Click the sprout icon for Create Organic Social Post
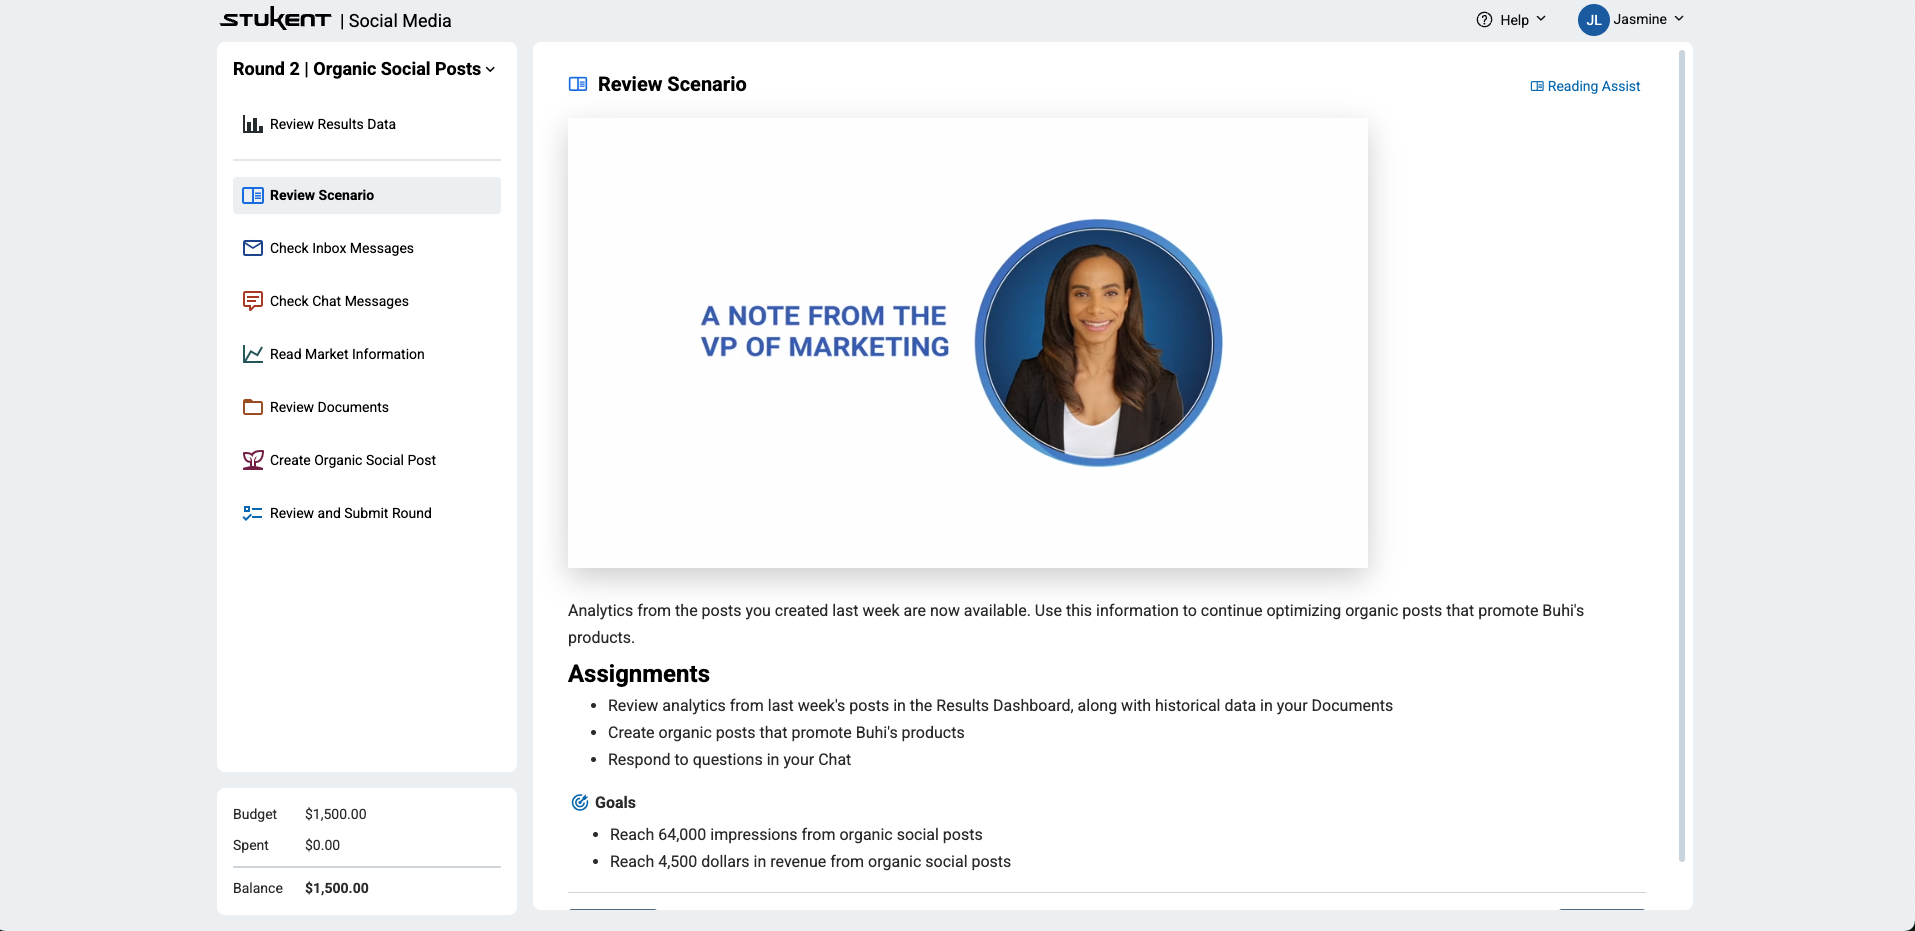The height and width of the screenshot is (931, 1915). (x=253, y=460)
